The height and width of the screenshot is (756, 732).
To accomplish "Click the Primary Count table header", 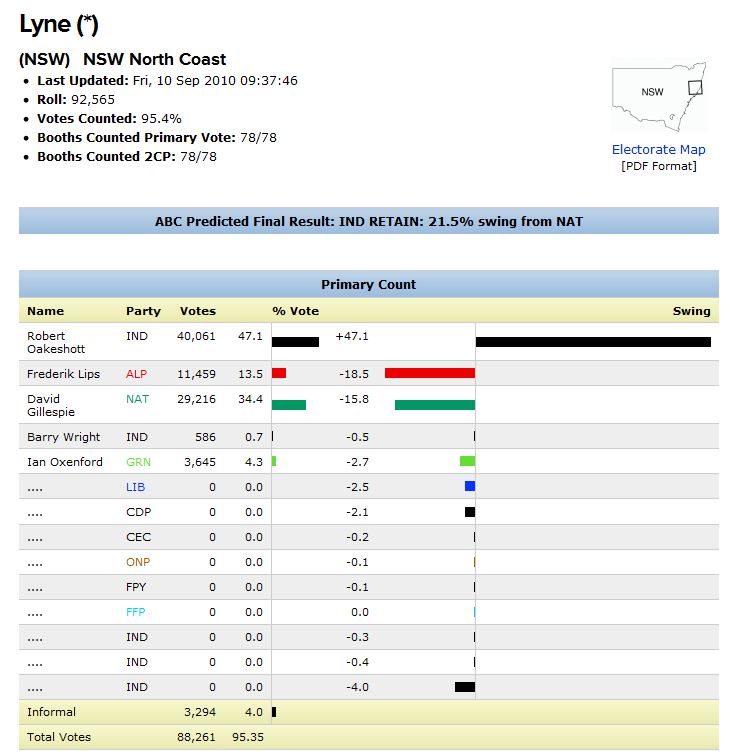I will click(368, 284).
